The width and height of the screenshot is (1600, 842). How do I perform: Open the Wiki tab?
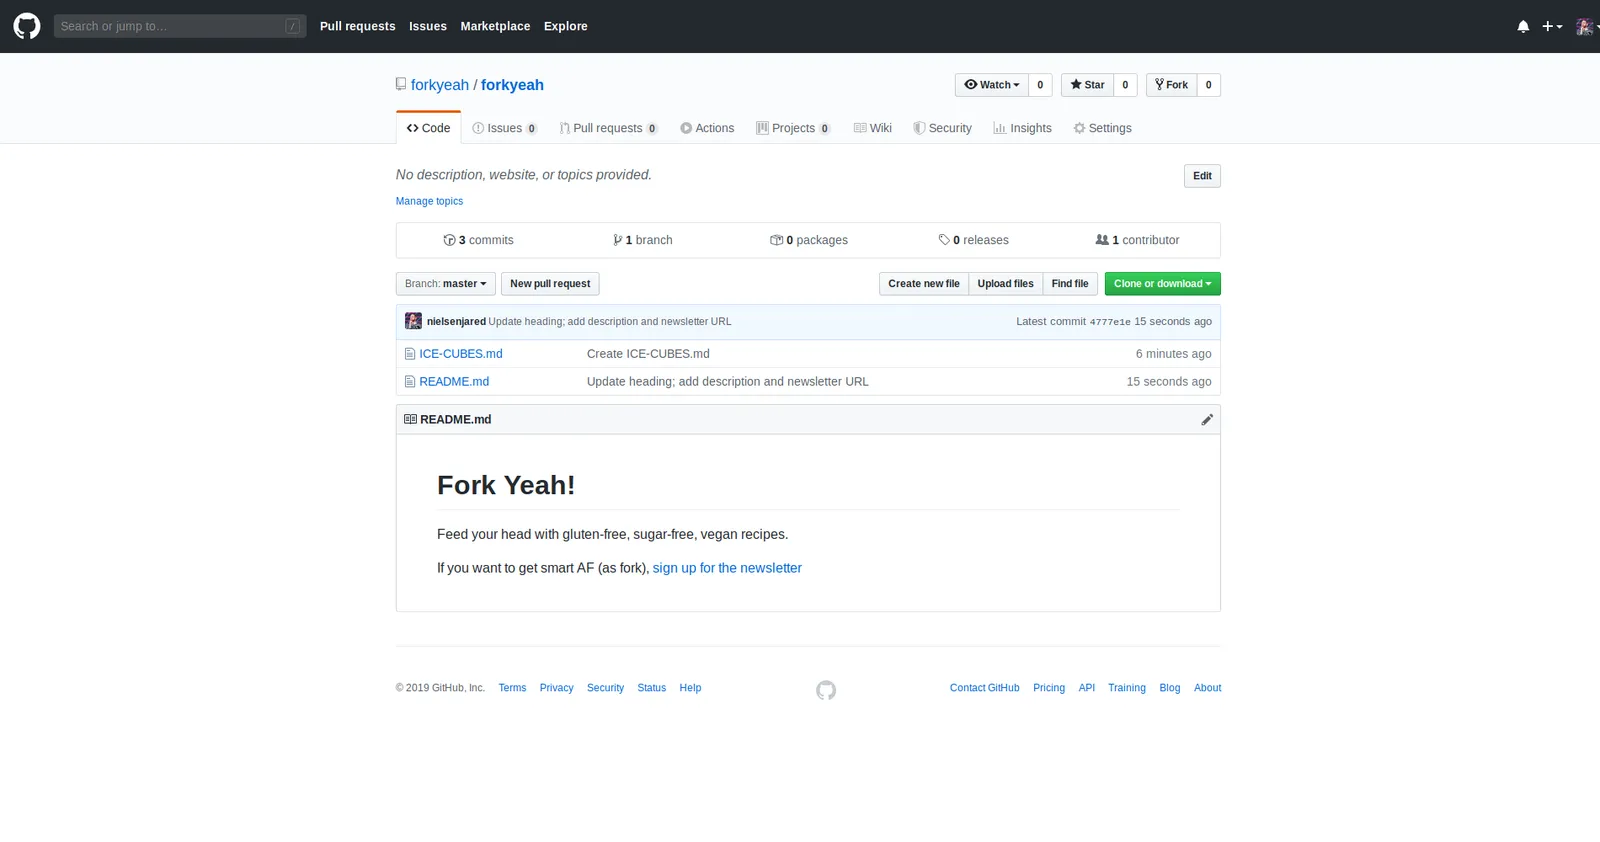click(873, 128)
